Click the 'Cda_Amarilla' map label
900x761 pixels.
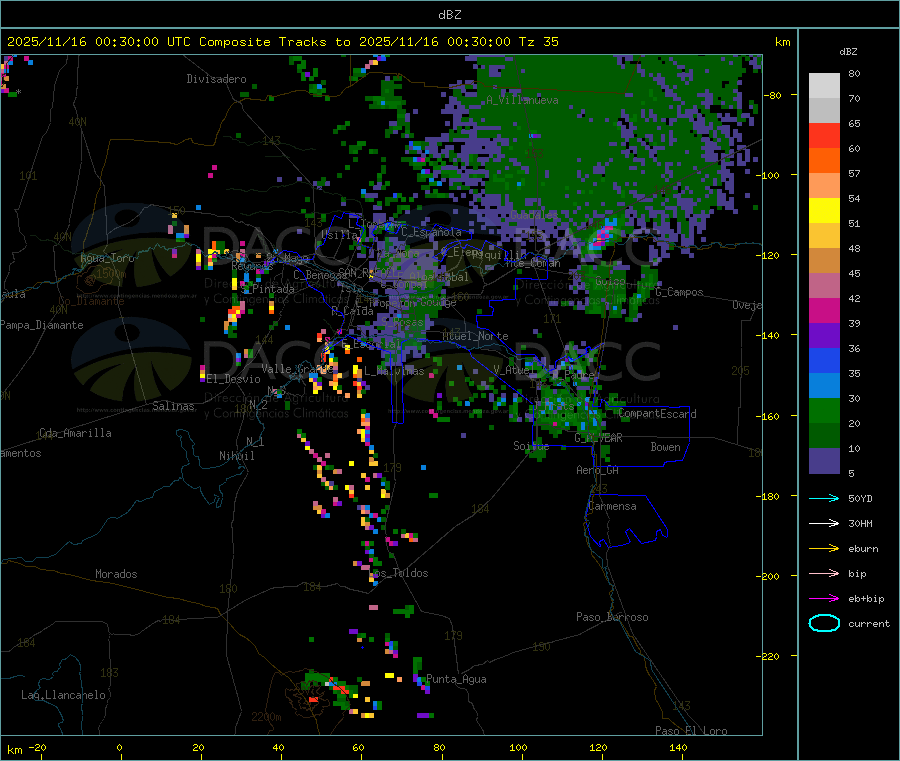click(x=75, y=433)
